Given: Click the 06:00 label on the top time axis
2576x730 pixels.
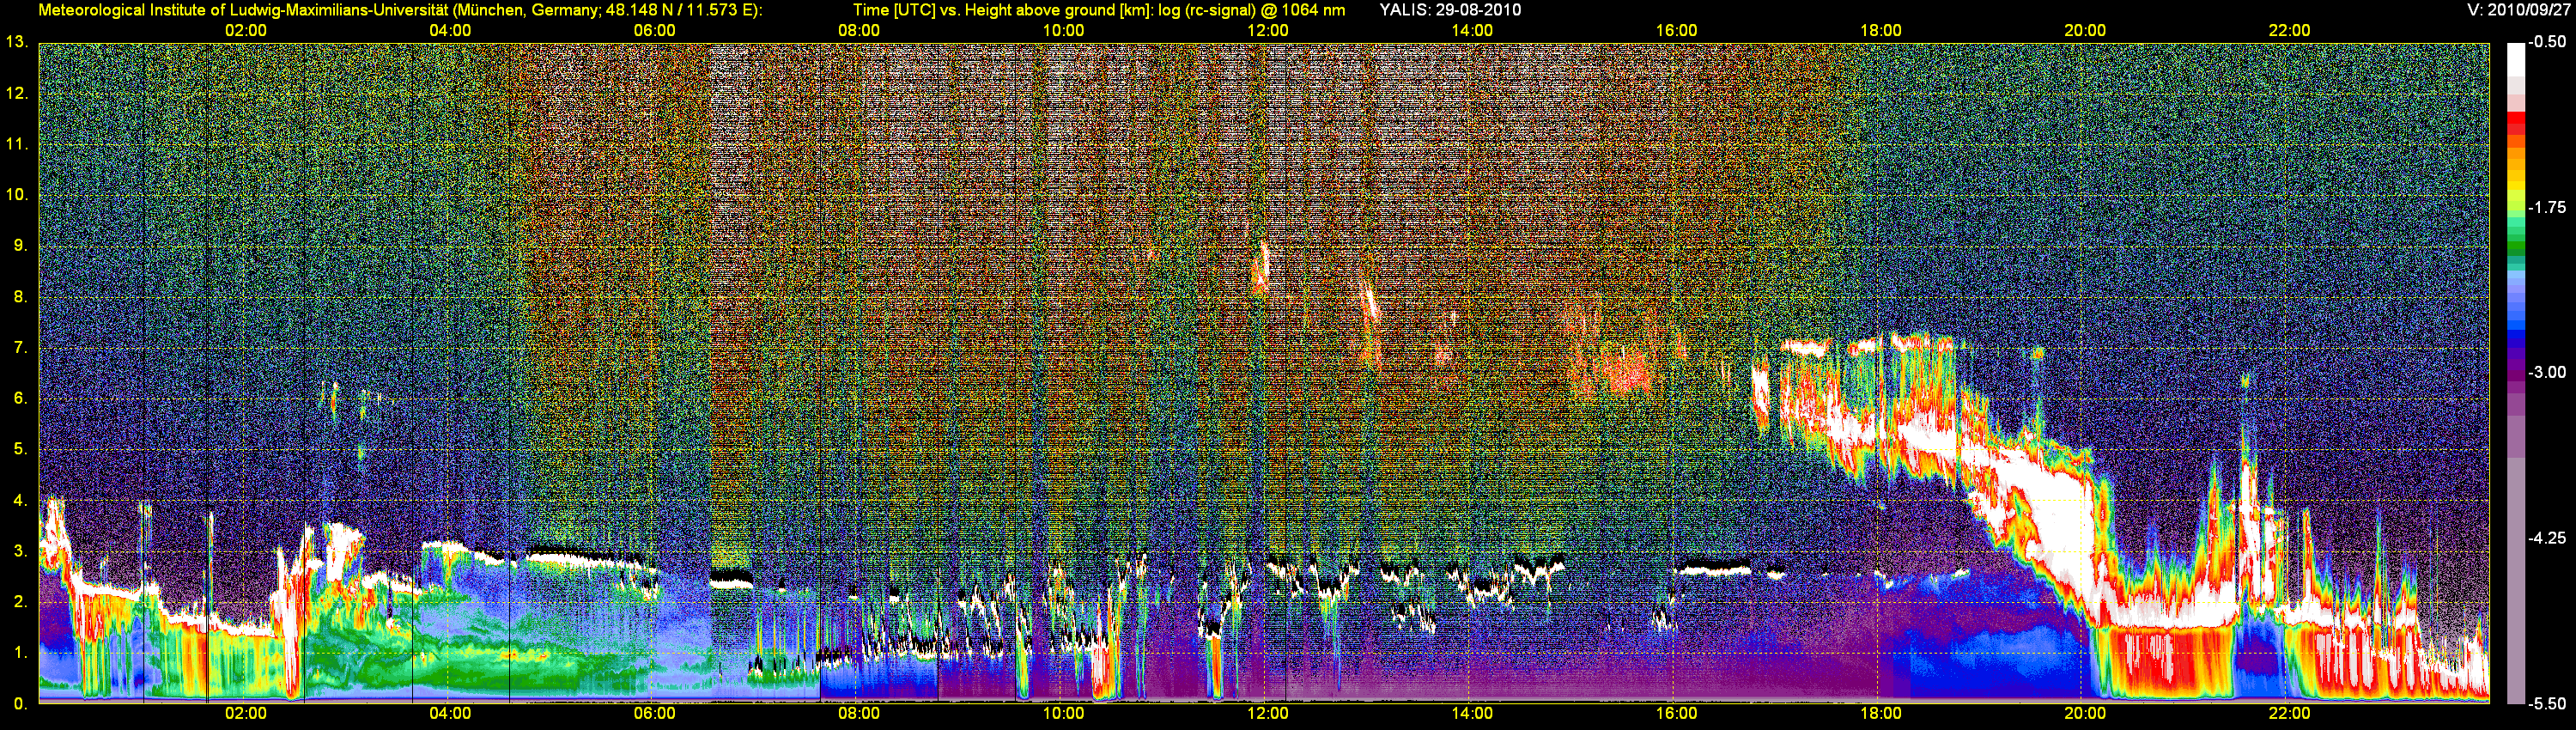Looking at the screenshot, I should pyautogui.click(x=654, y=30).
